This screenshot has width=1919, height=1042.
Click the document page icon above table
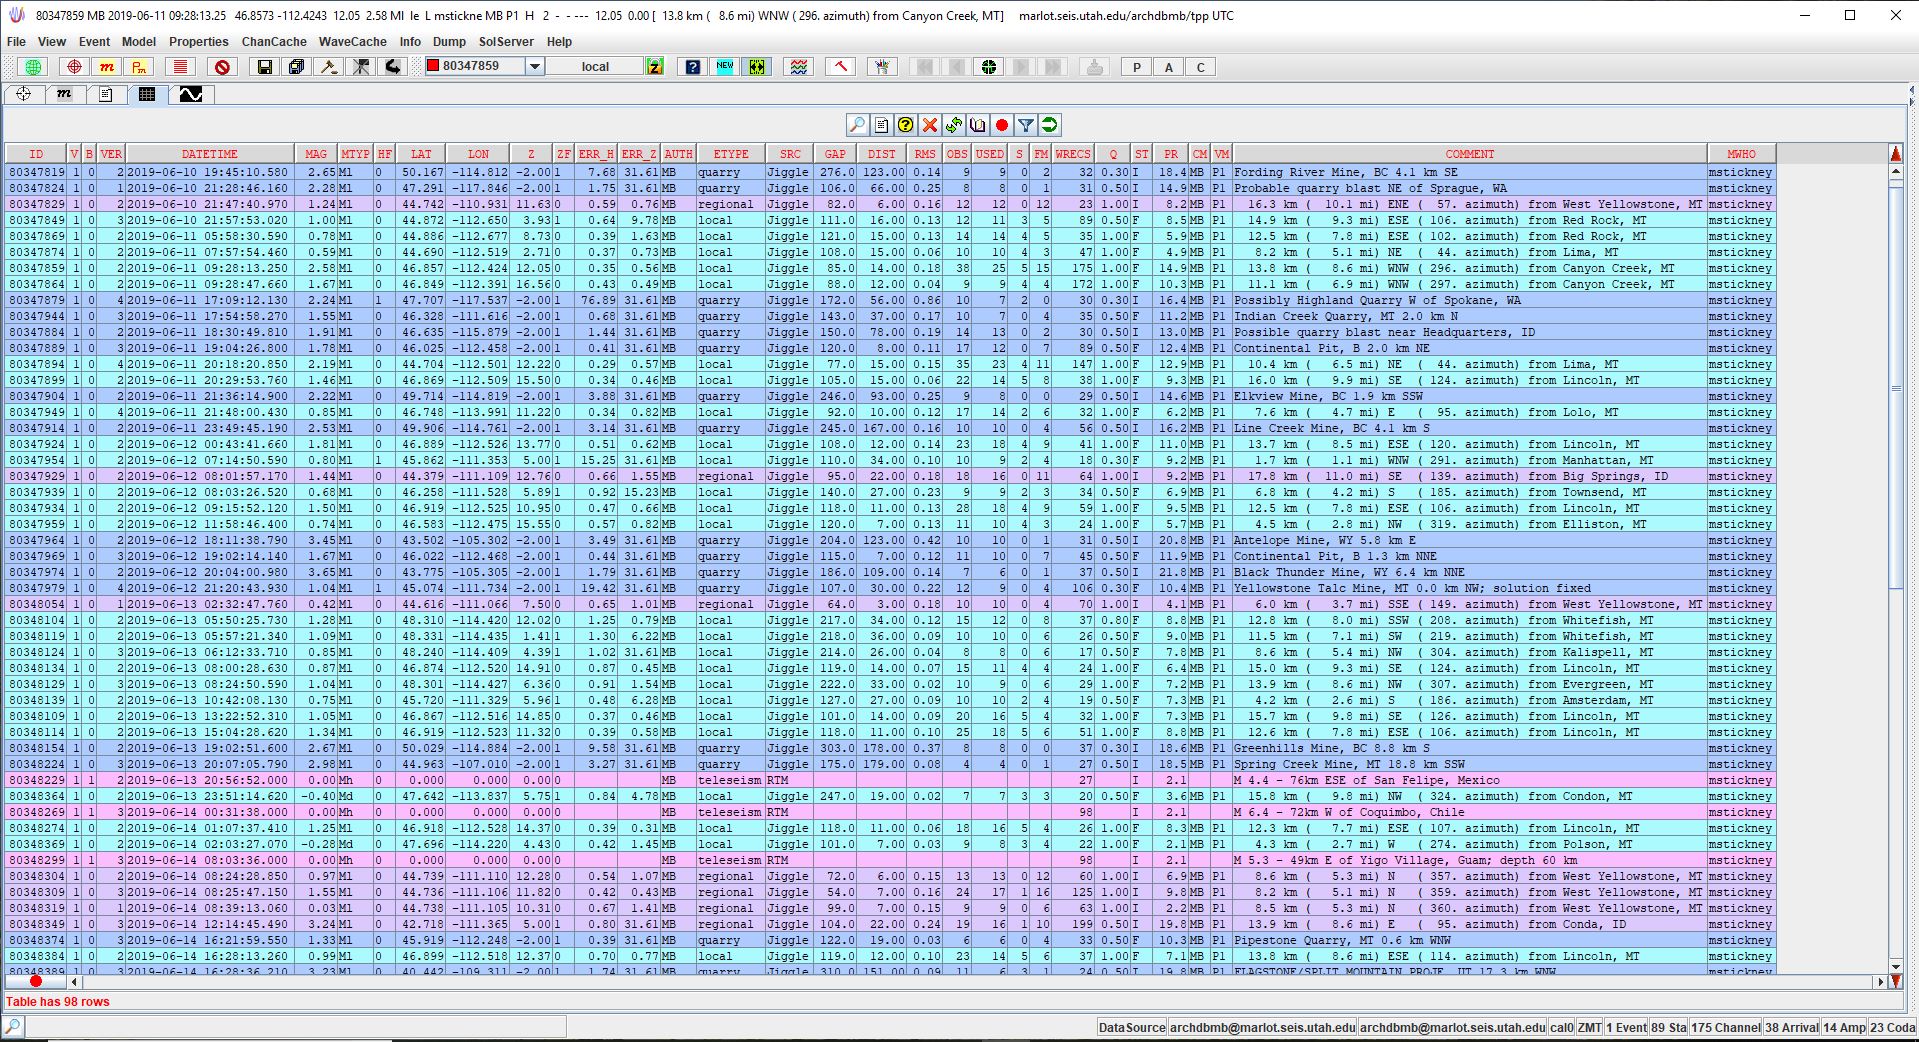coord(881,125)
